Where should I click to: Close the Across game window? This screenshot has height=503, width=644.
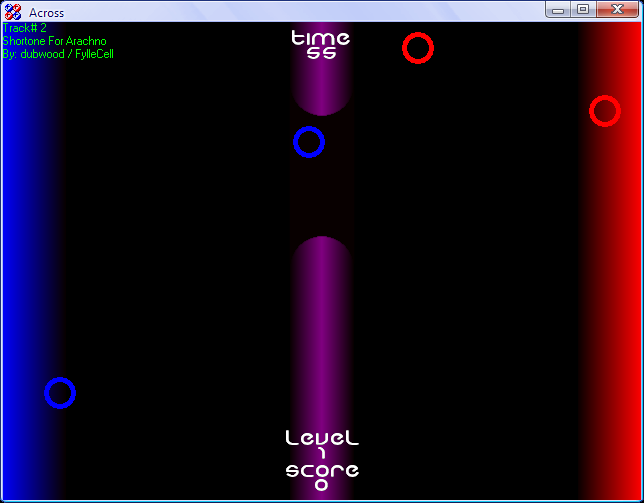[617, 10]
